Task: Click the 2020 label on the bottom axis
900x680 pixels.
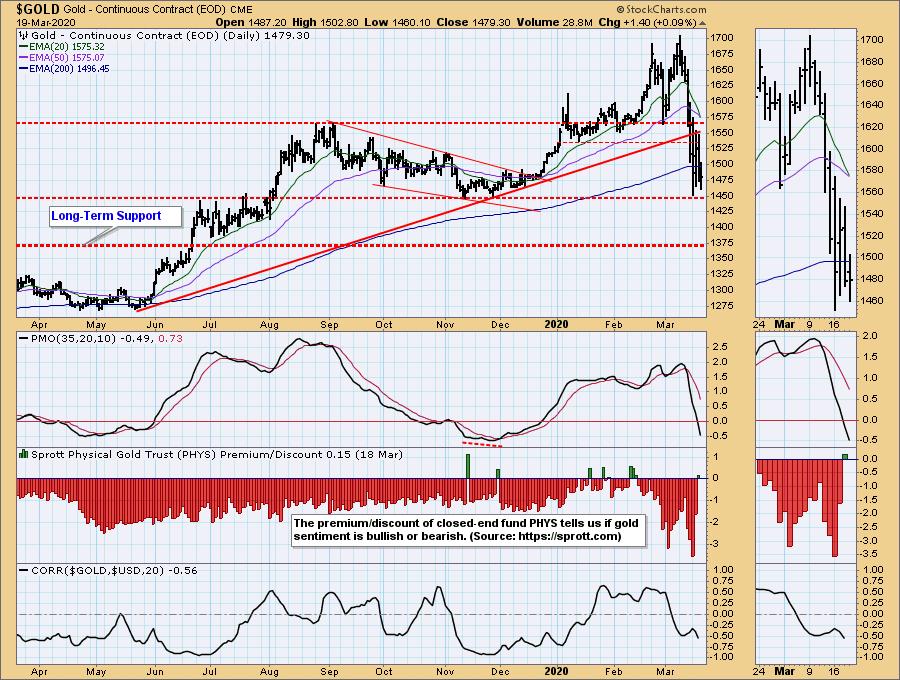Action: [556, 671]
